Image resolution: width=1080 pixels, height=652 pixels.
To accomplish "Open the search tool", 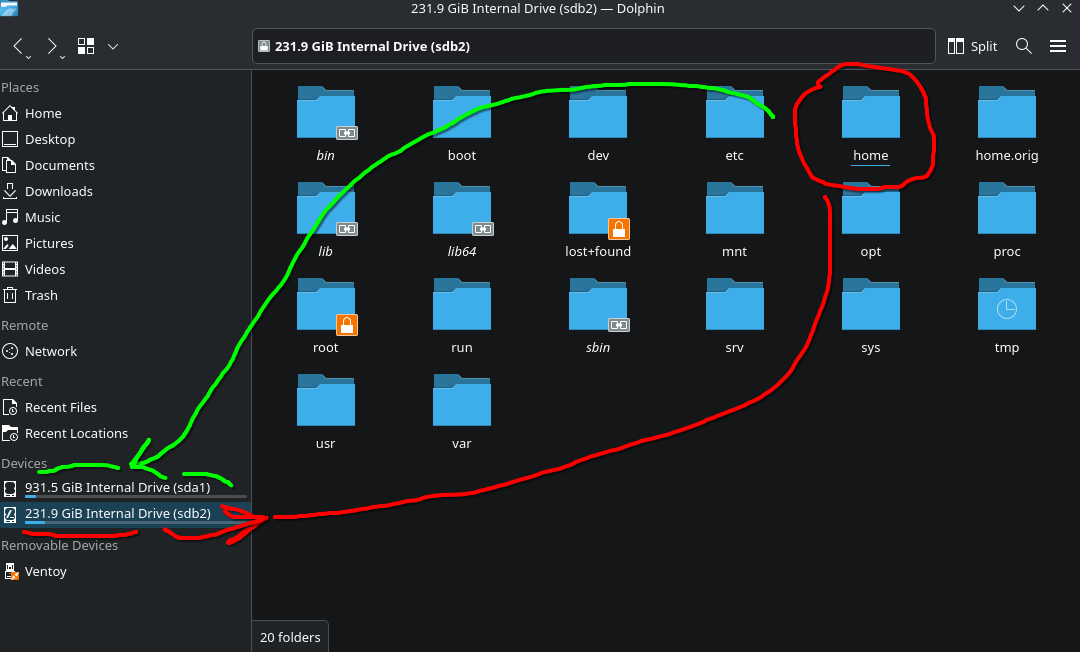I will pyautogui.click(x=1024, y=46).
